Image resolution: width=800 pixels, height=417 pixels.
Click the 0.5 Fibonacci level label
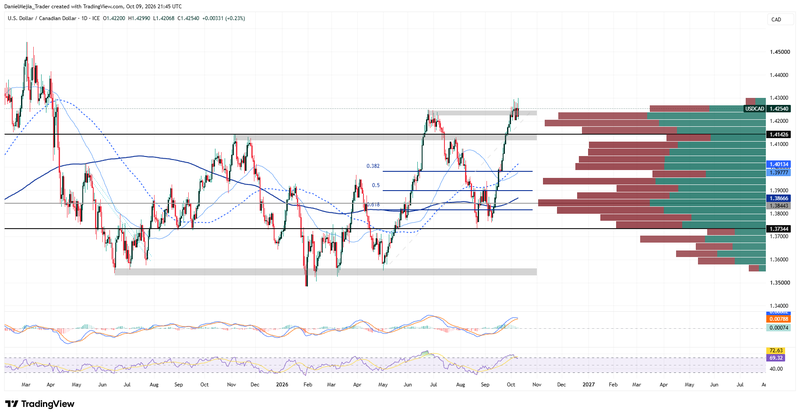pos(376,185)
